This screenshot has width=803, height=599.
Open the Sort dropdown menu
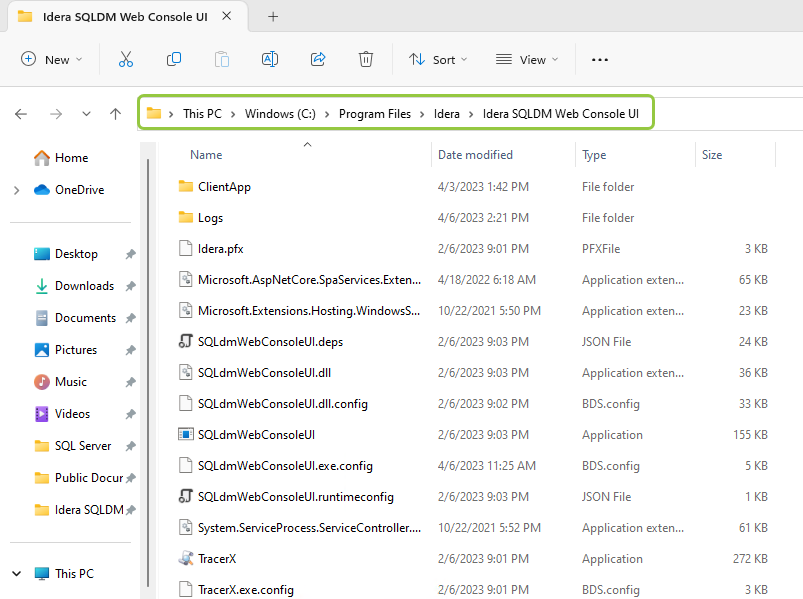(x=438, y=60)
